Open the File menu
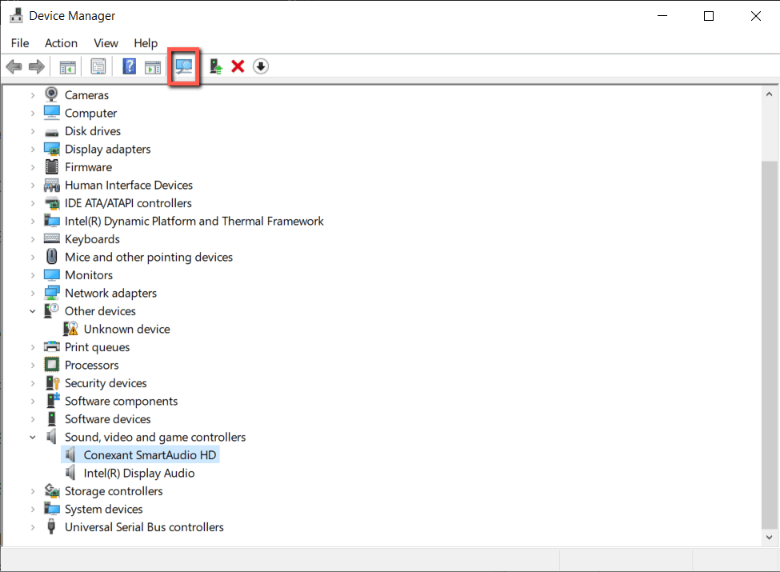Viewport: 780px width, 572px height. point(20,43)
